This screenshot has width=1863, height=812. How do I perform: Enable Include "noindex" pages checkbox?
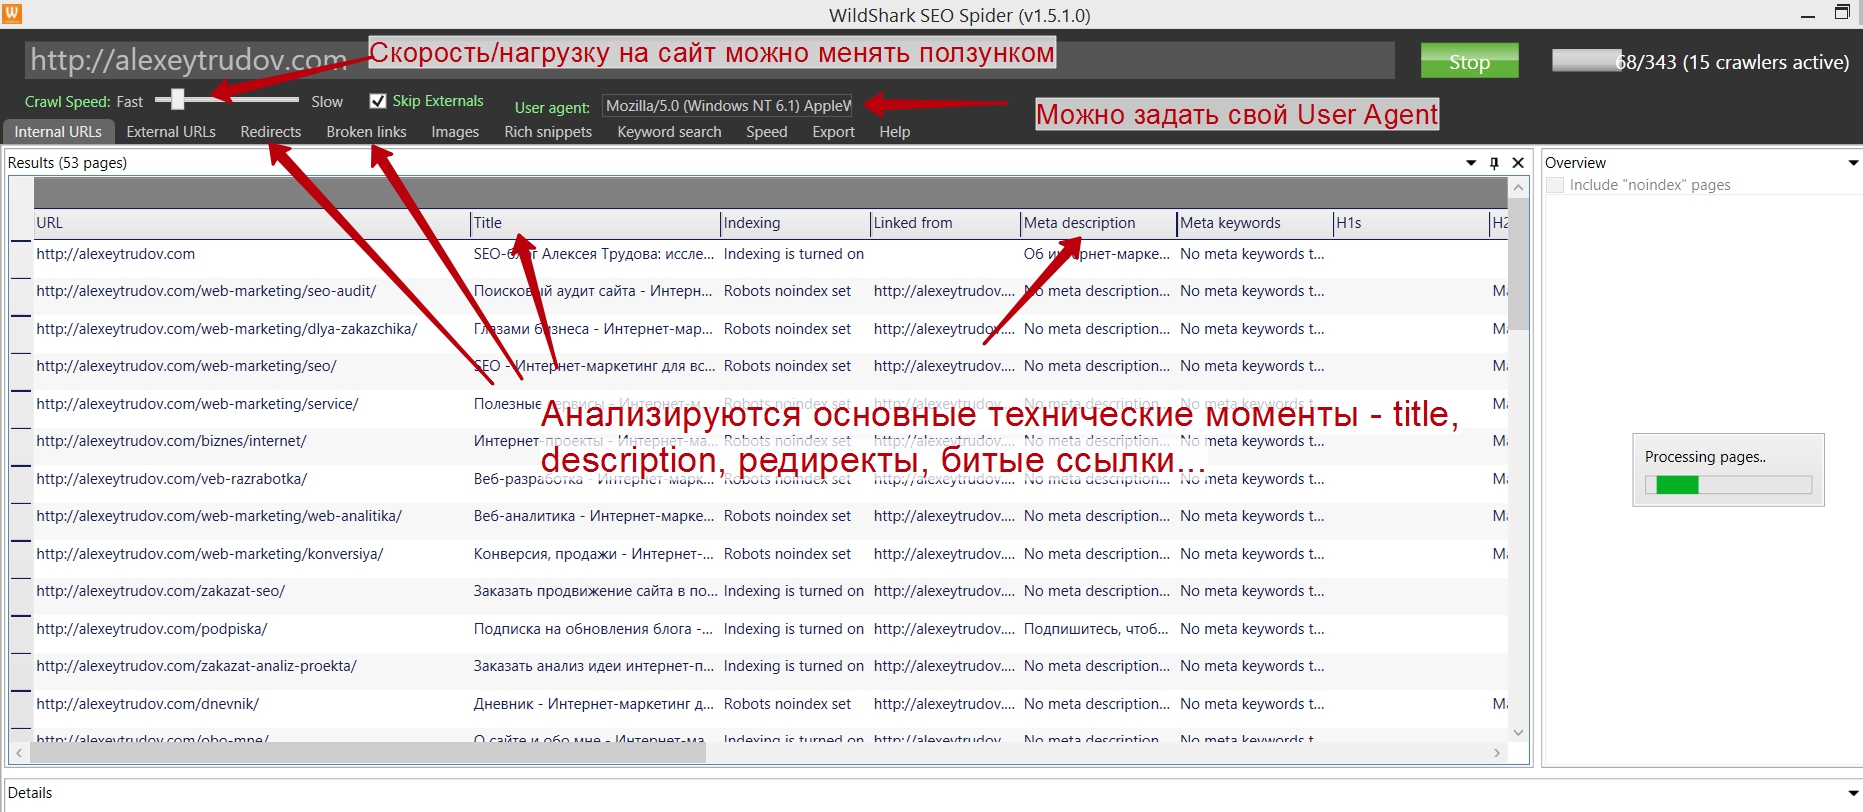(x=1555, y=185)
